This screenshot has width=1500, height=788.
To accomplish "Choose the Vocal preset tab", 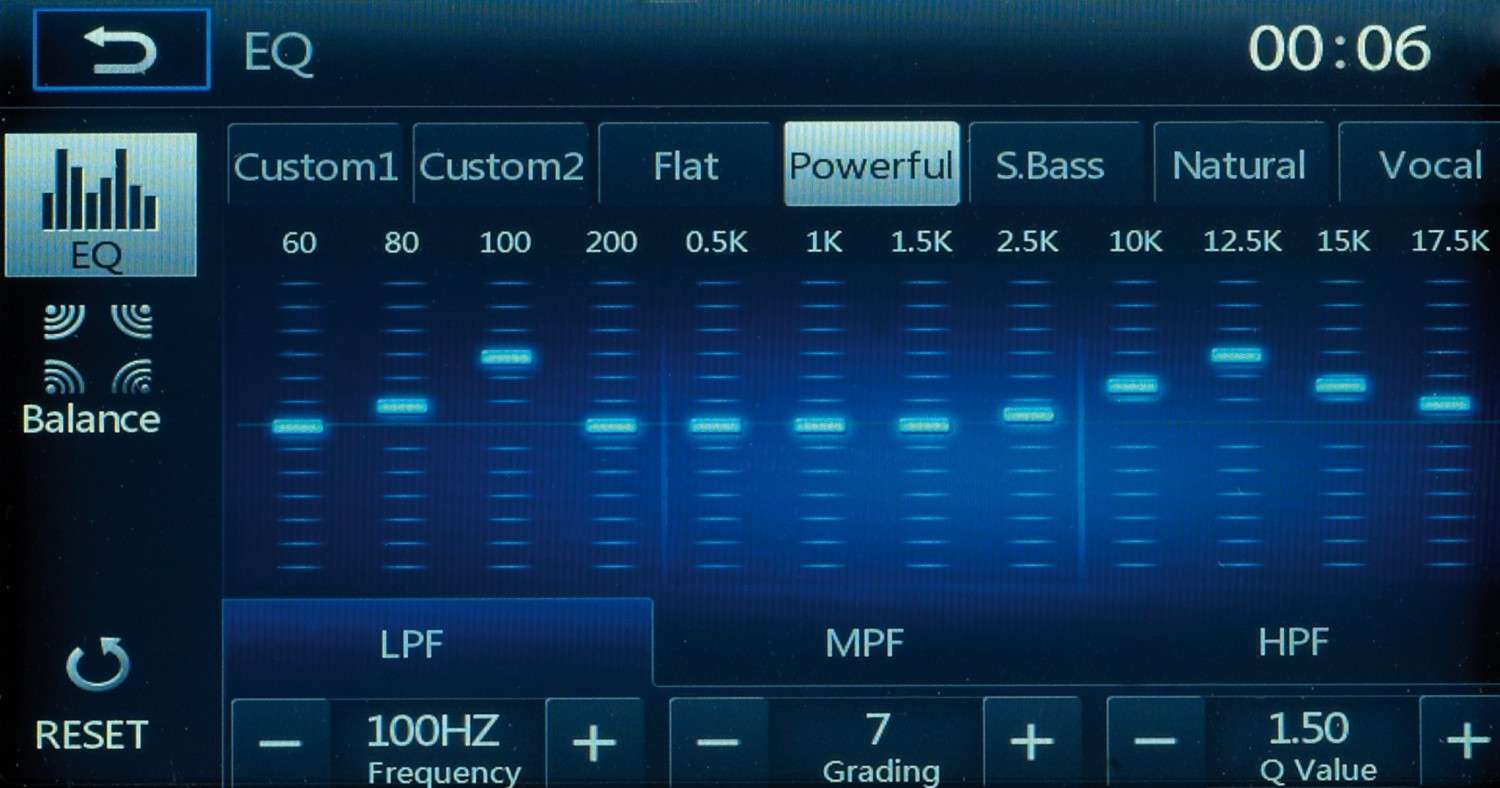I will click(x=1420, y=165).
